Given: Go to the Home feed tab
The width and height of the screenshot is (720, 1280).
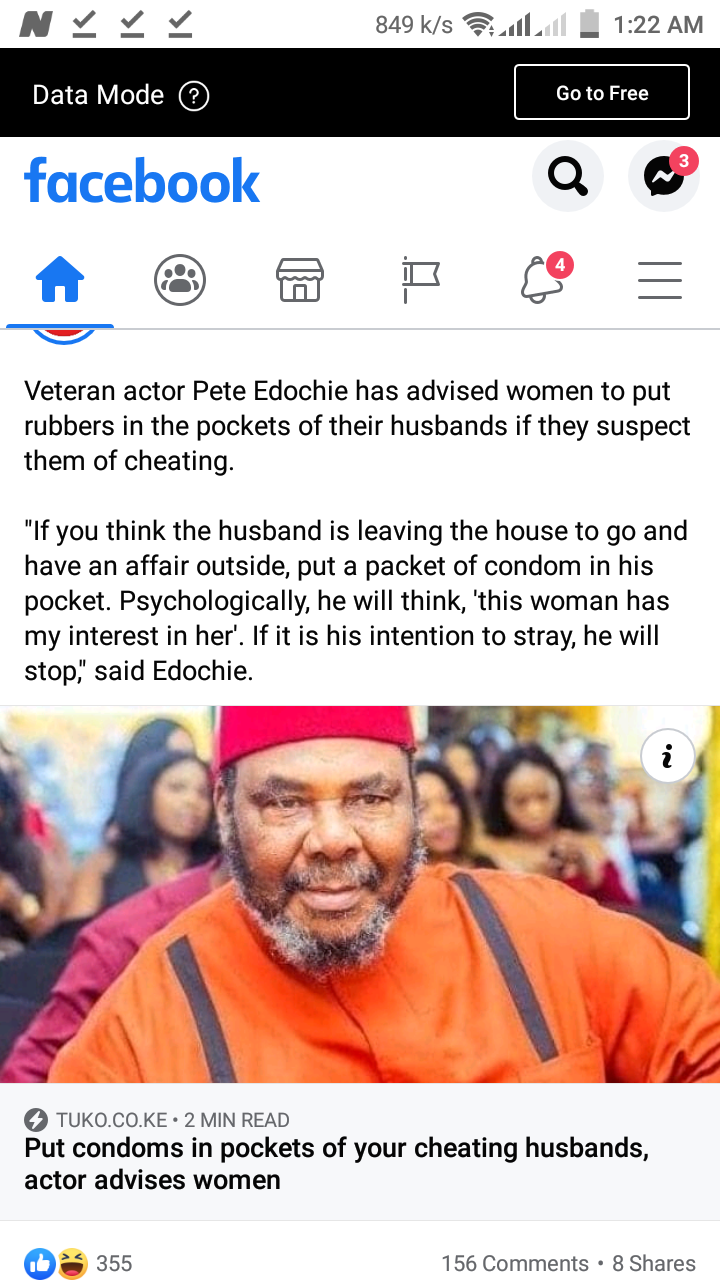Looking at the screenshot, I should 60,280.
